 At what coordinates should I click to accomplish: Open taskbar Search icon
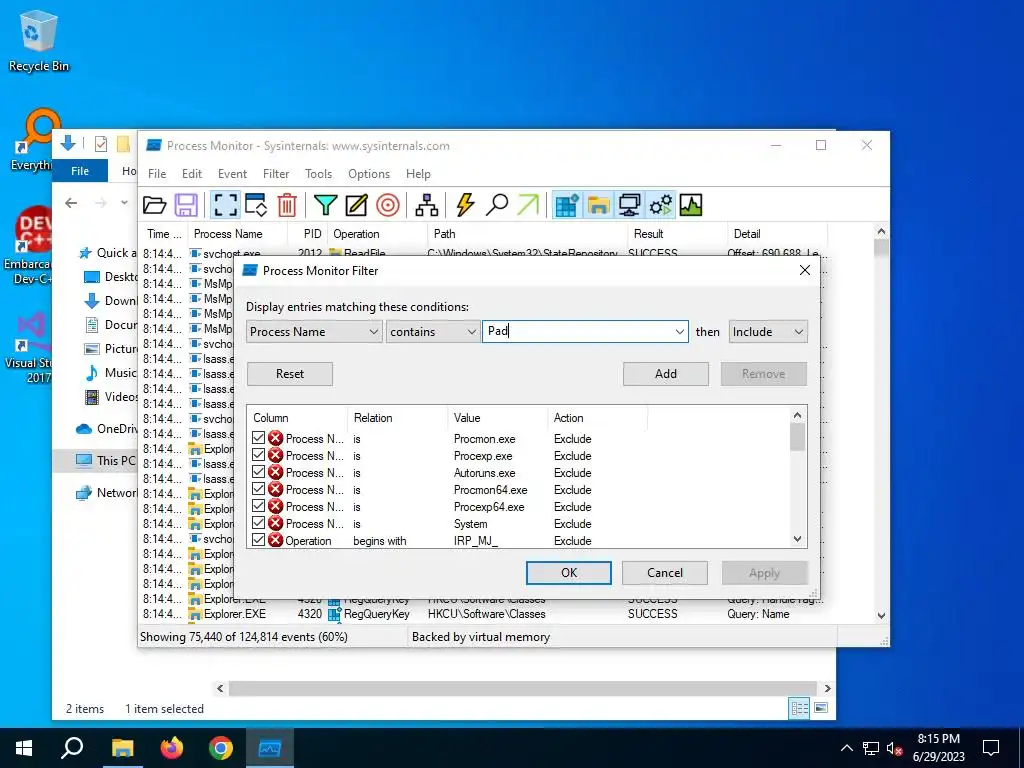72,748
